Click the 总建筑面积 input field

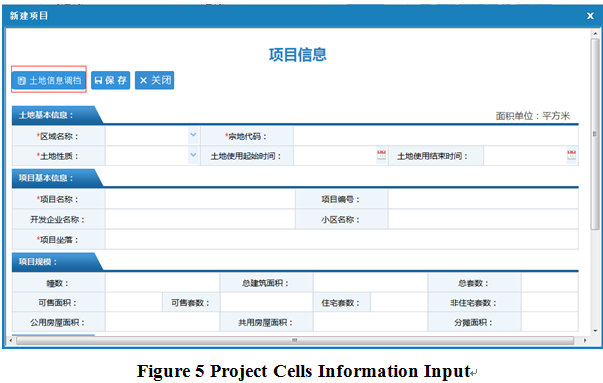370,283
